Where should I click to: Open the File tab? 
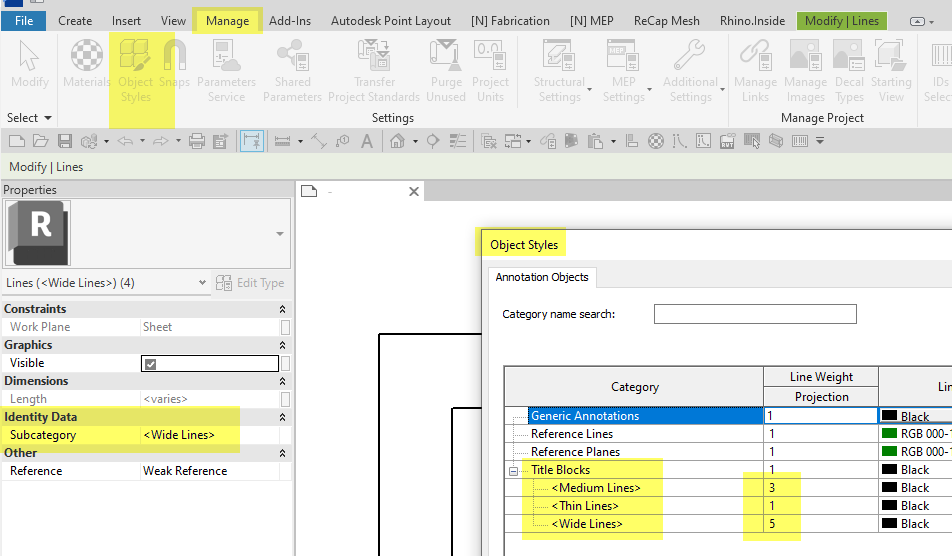coord(24,21)
